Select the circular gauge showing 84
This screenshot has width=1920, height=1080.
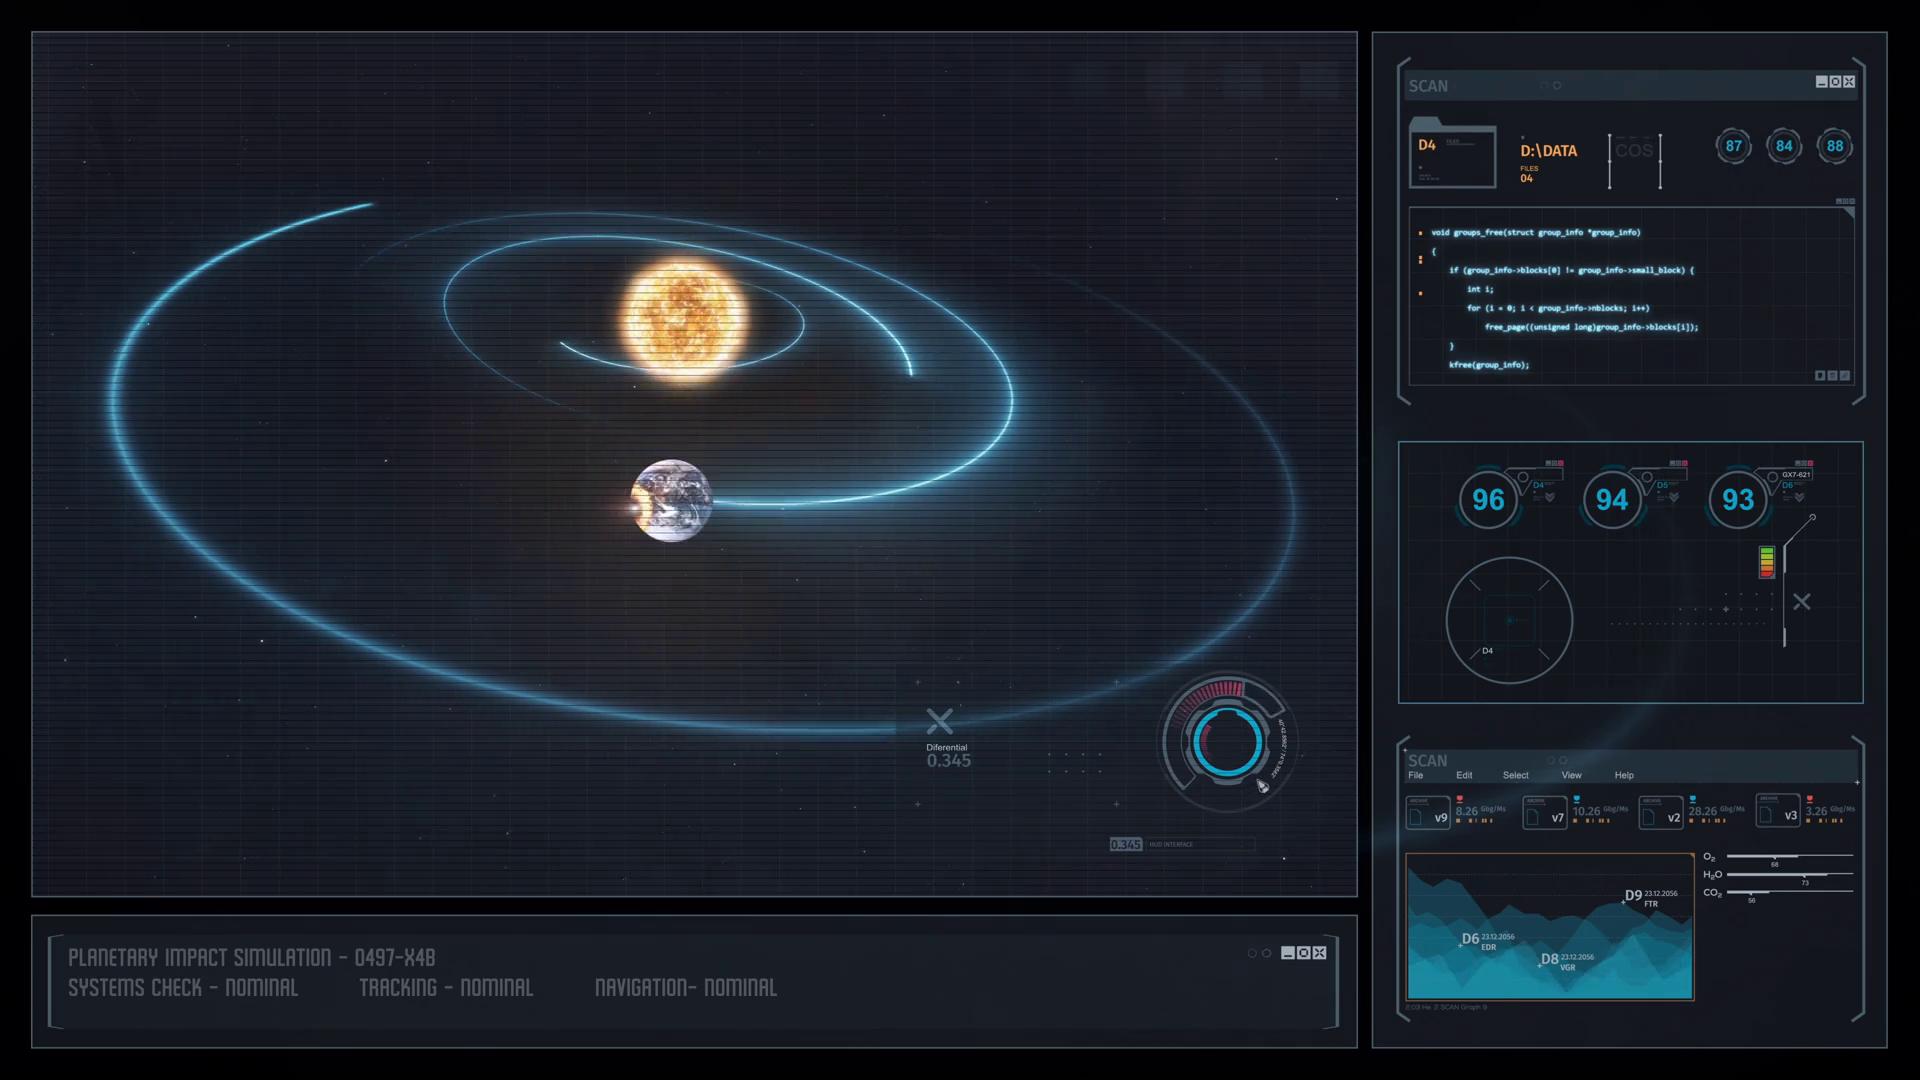pos(1784,146)
